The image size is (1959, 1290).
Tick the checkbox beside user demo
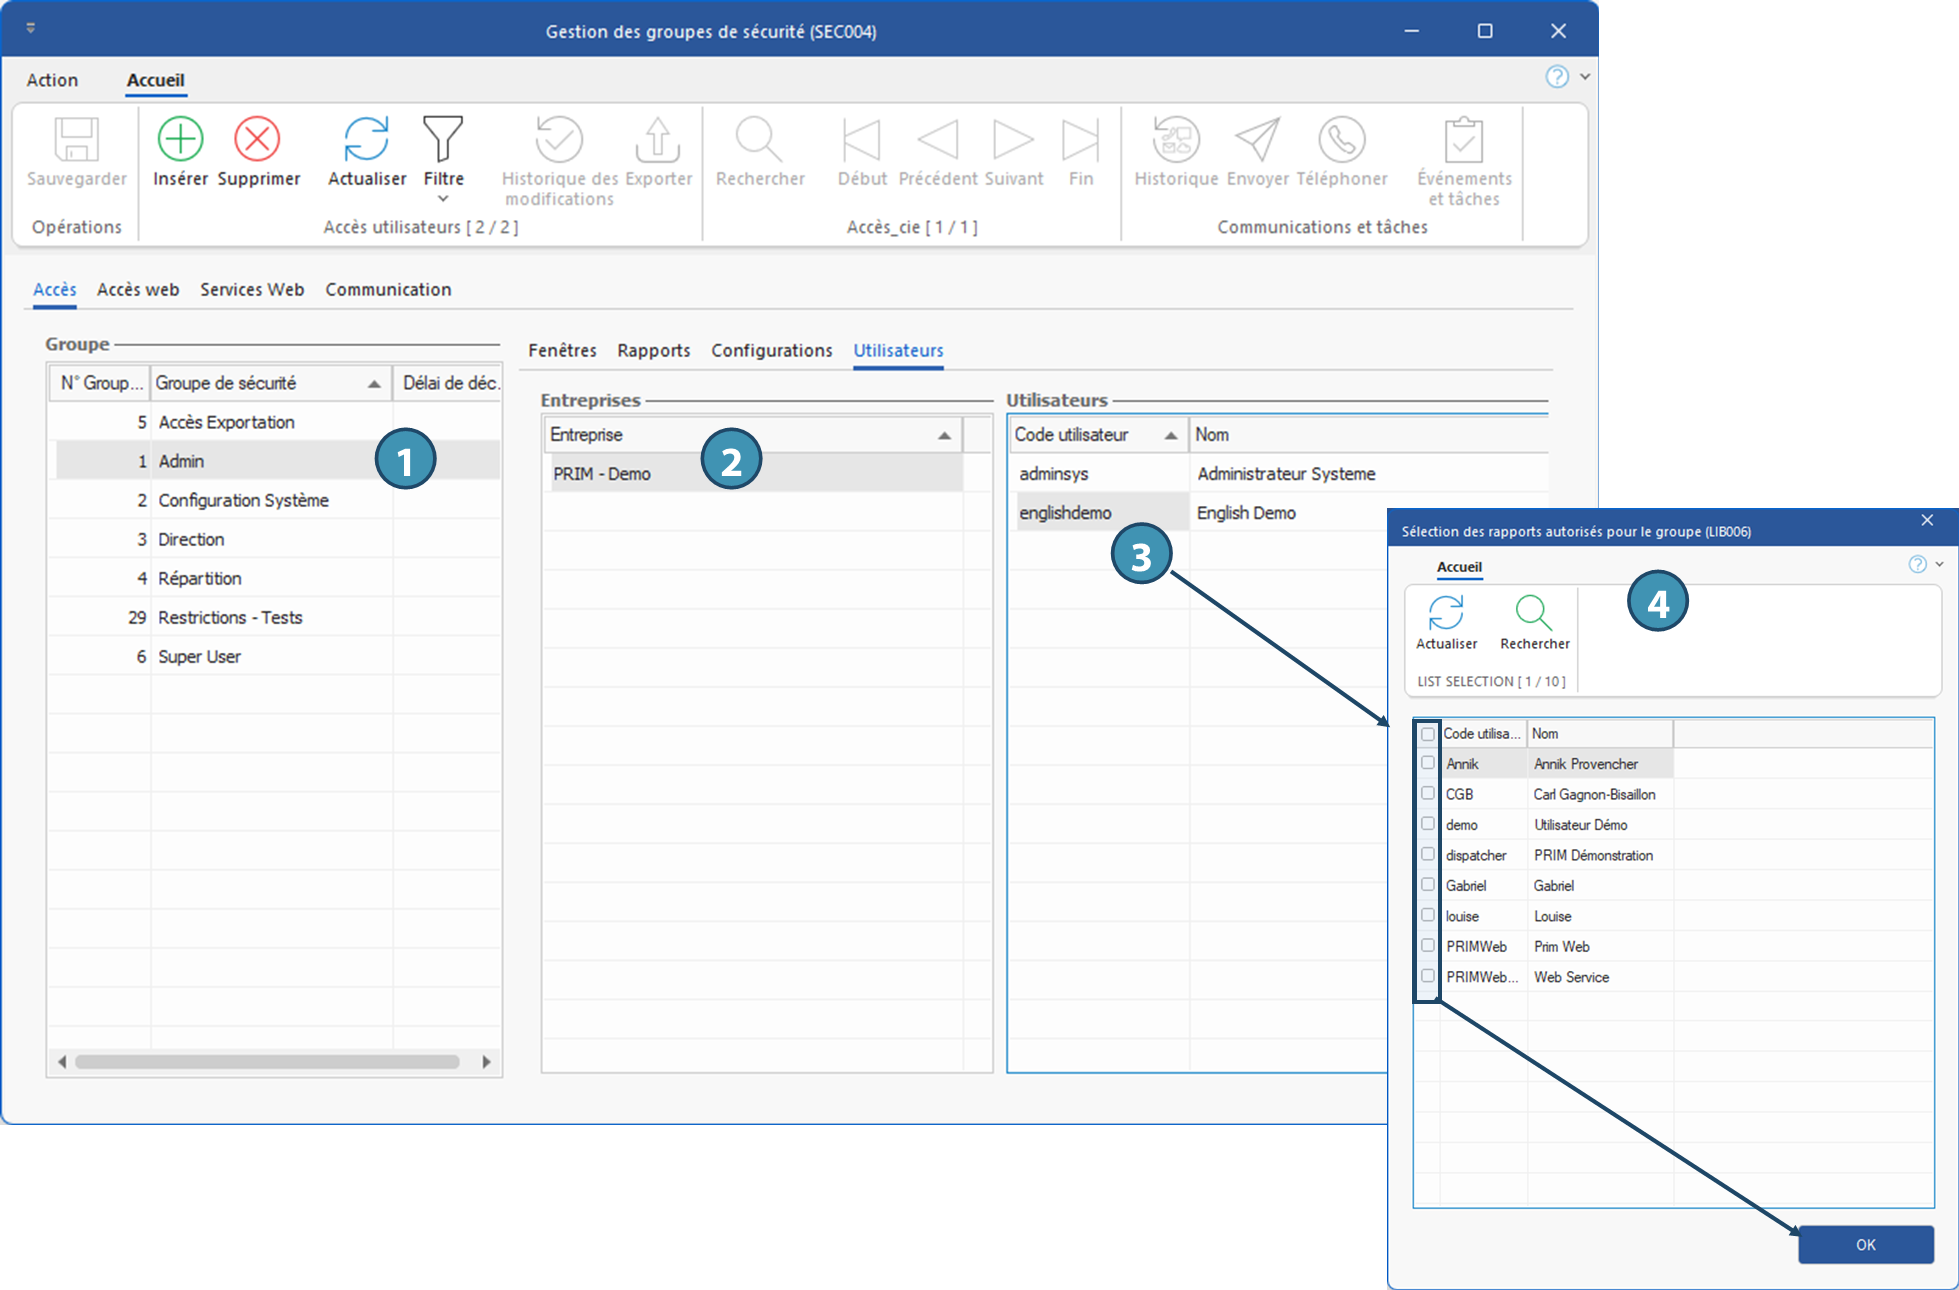tap(1428, 824)
